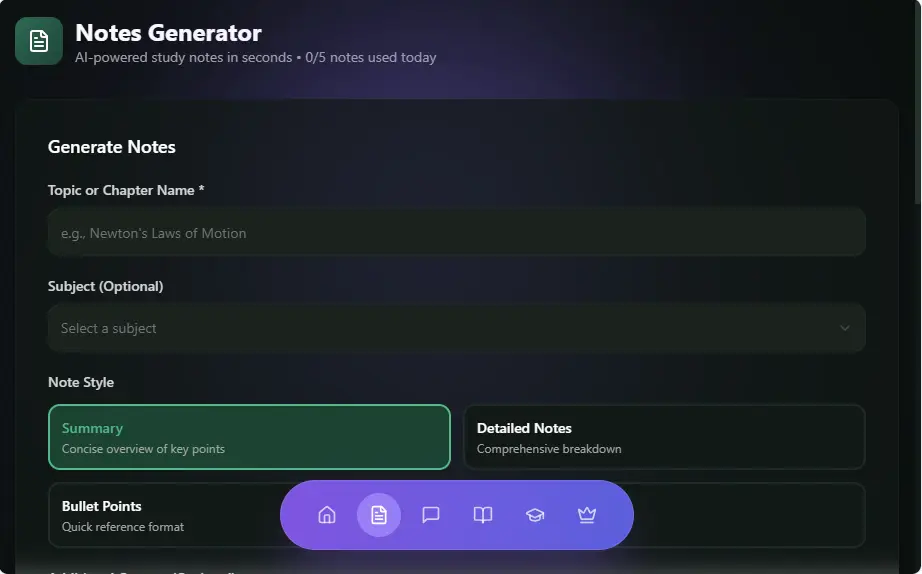Select the highlighted notes document icon in nav bar
The image size is (922, 574).
point(379,515)
